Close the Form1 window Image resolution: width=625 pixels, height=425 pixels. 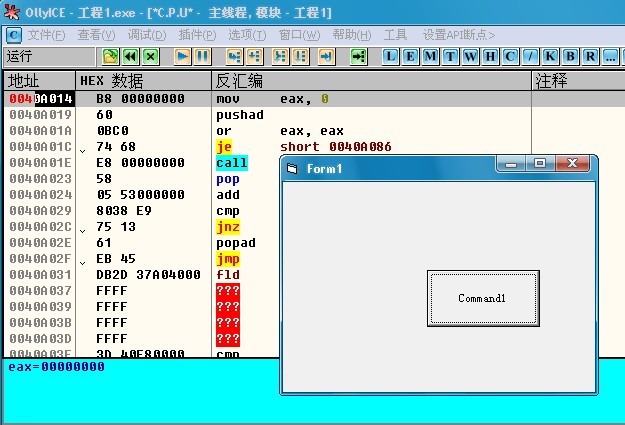pos(572,163)
